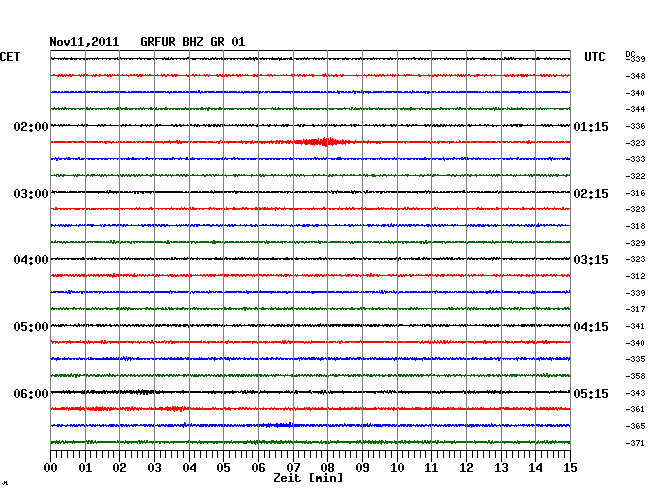This screenshot has height=494, width=650.
Task: Click the x-axis minute label 04
Action: 189,468
